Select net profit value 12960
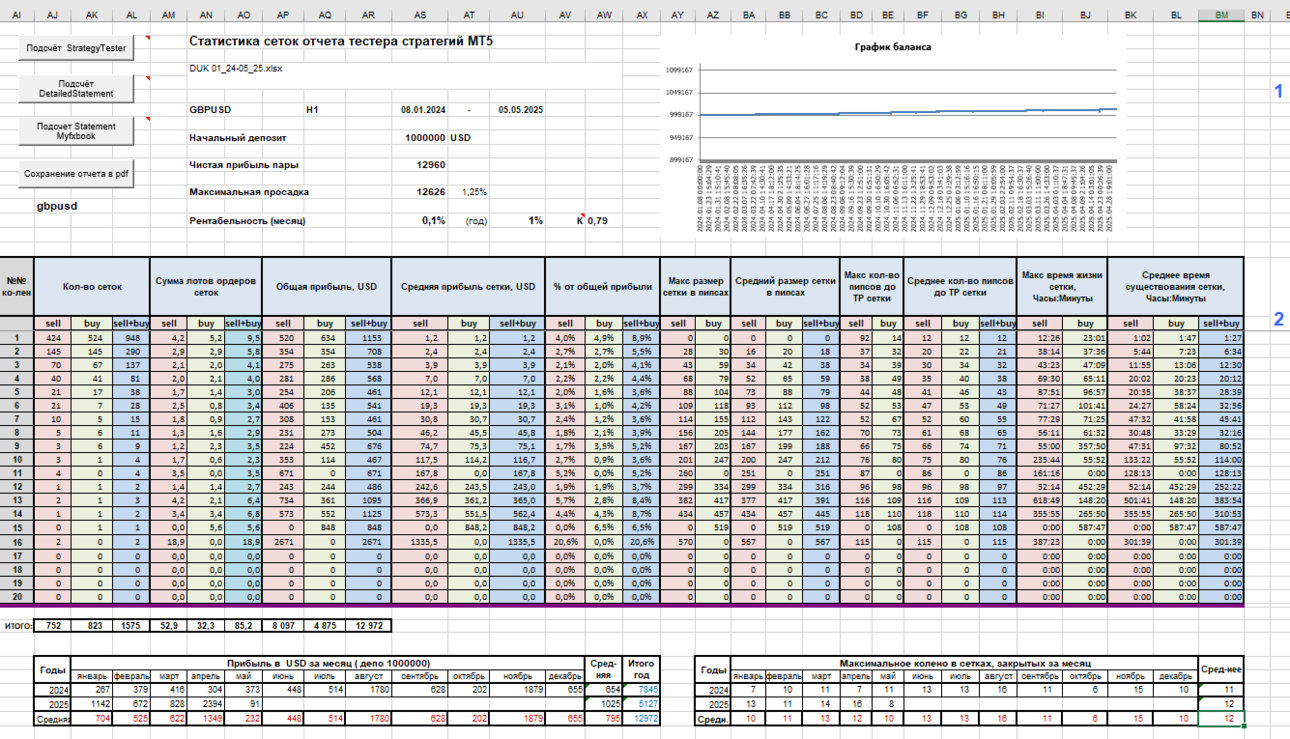 pyautogui.click(x=430, y=164)
